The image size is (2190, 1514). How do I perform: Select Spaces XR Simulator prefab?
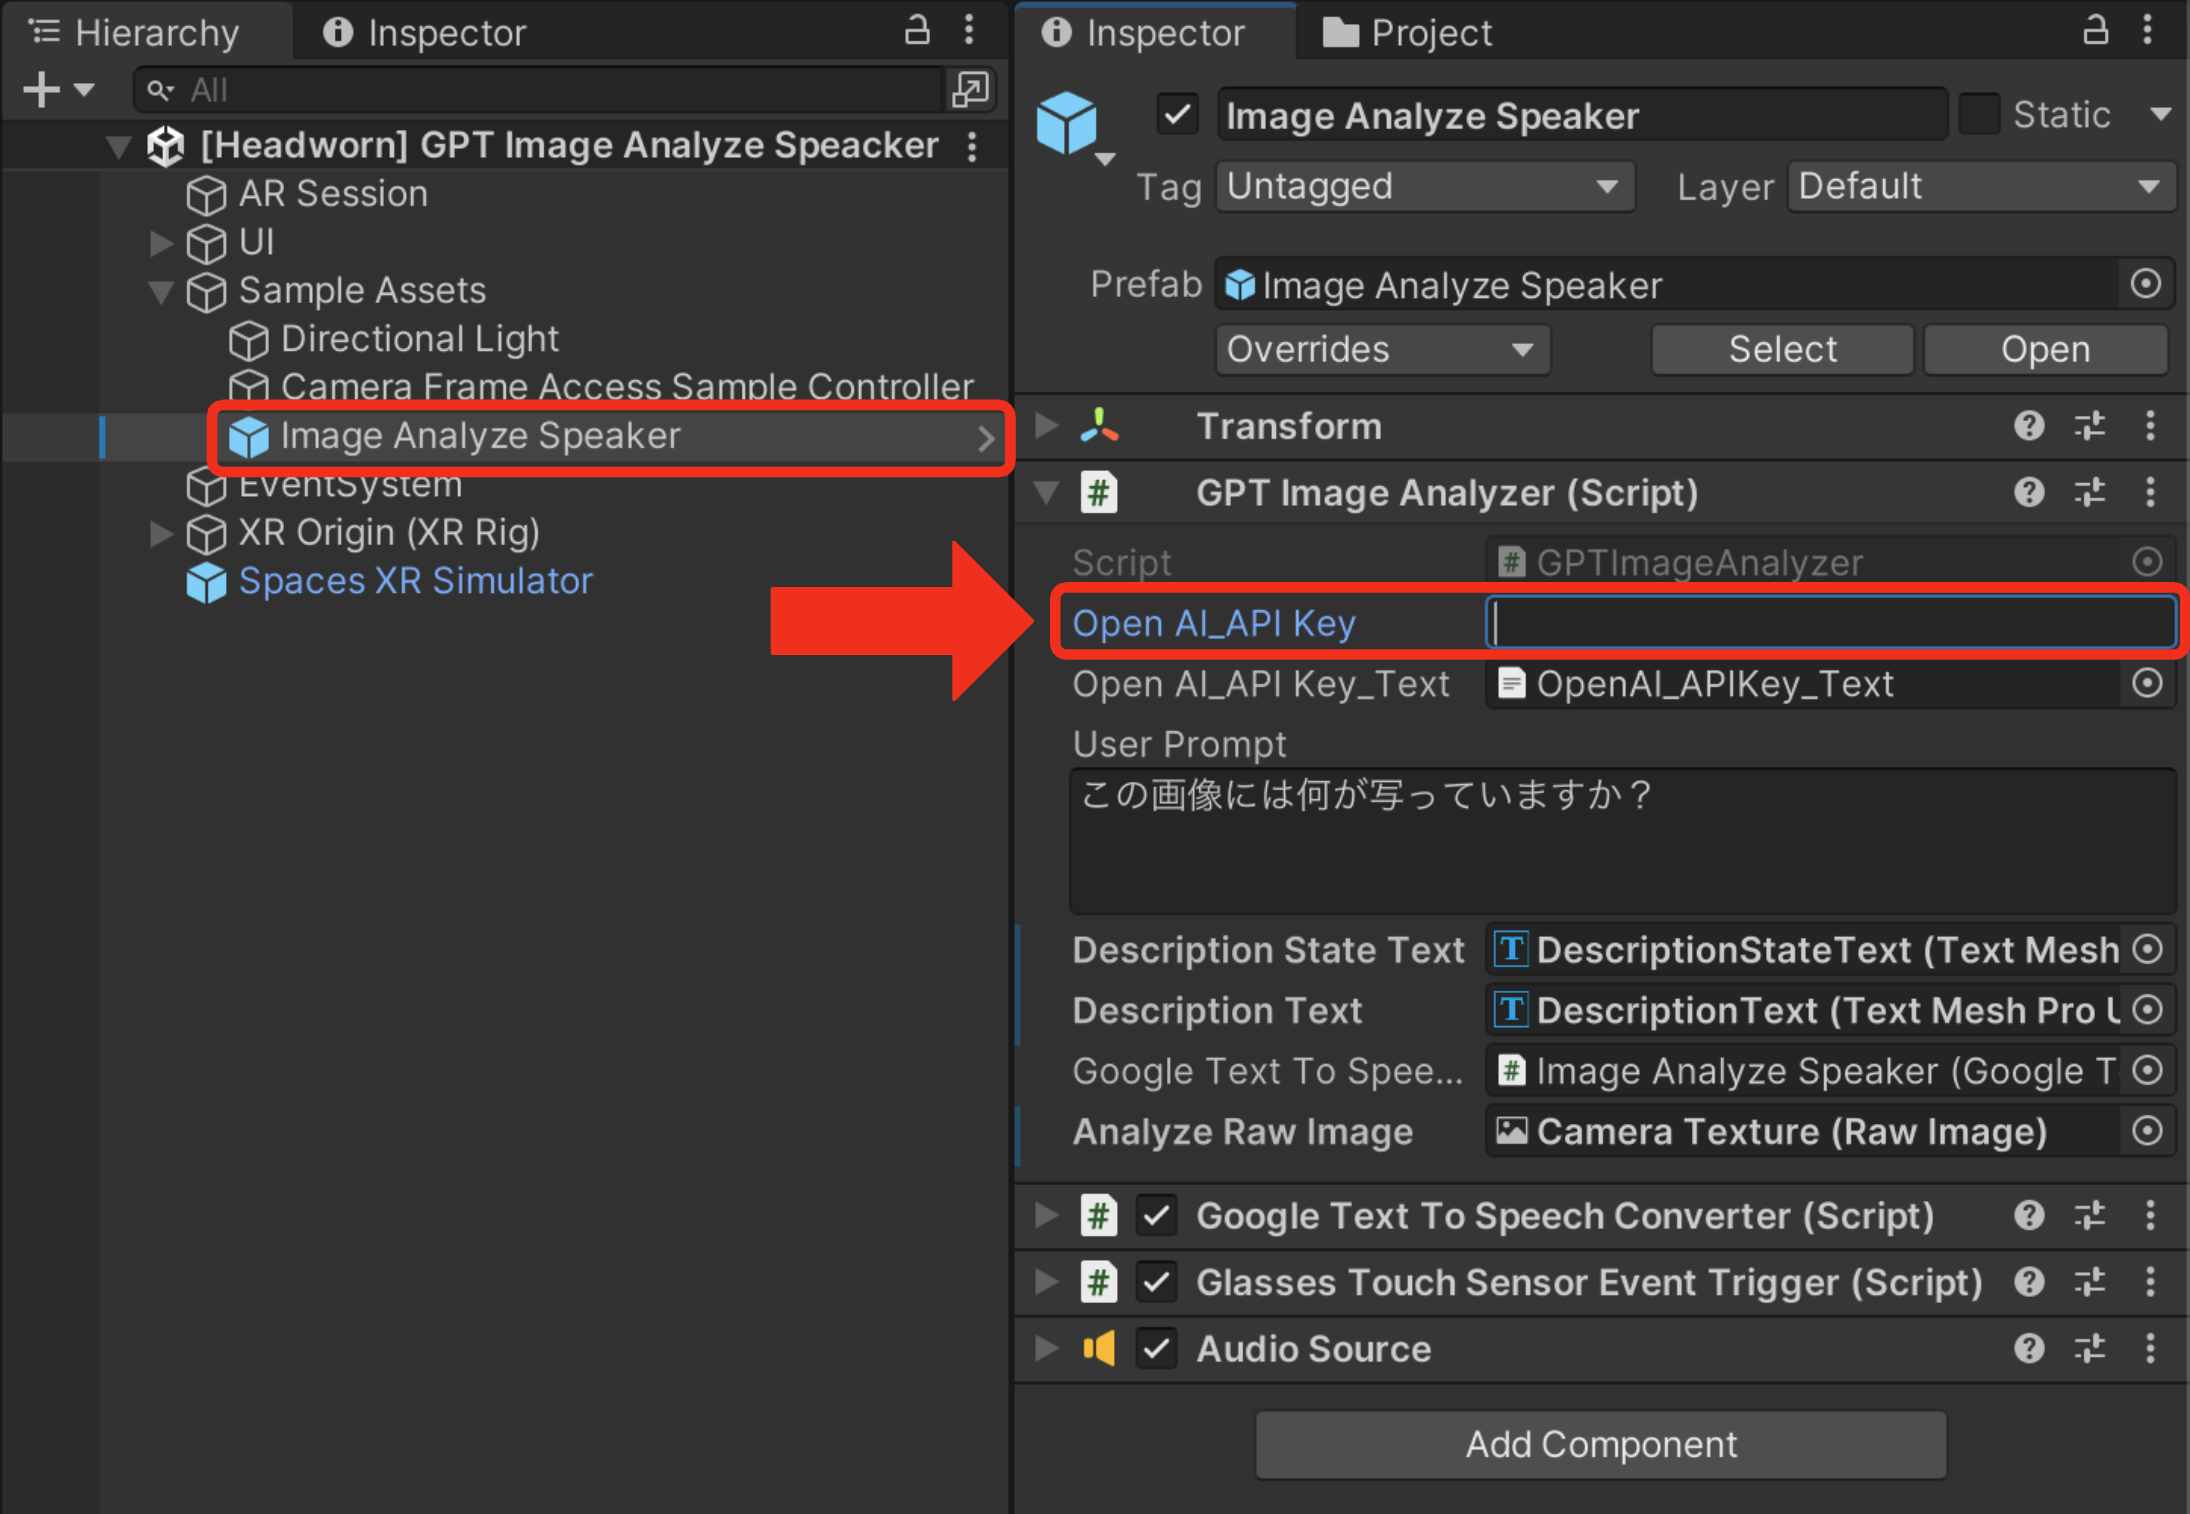click(x=415, y=582)
